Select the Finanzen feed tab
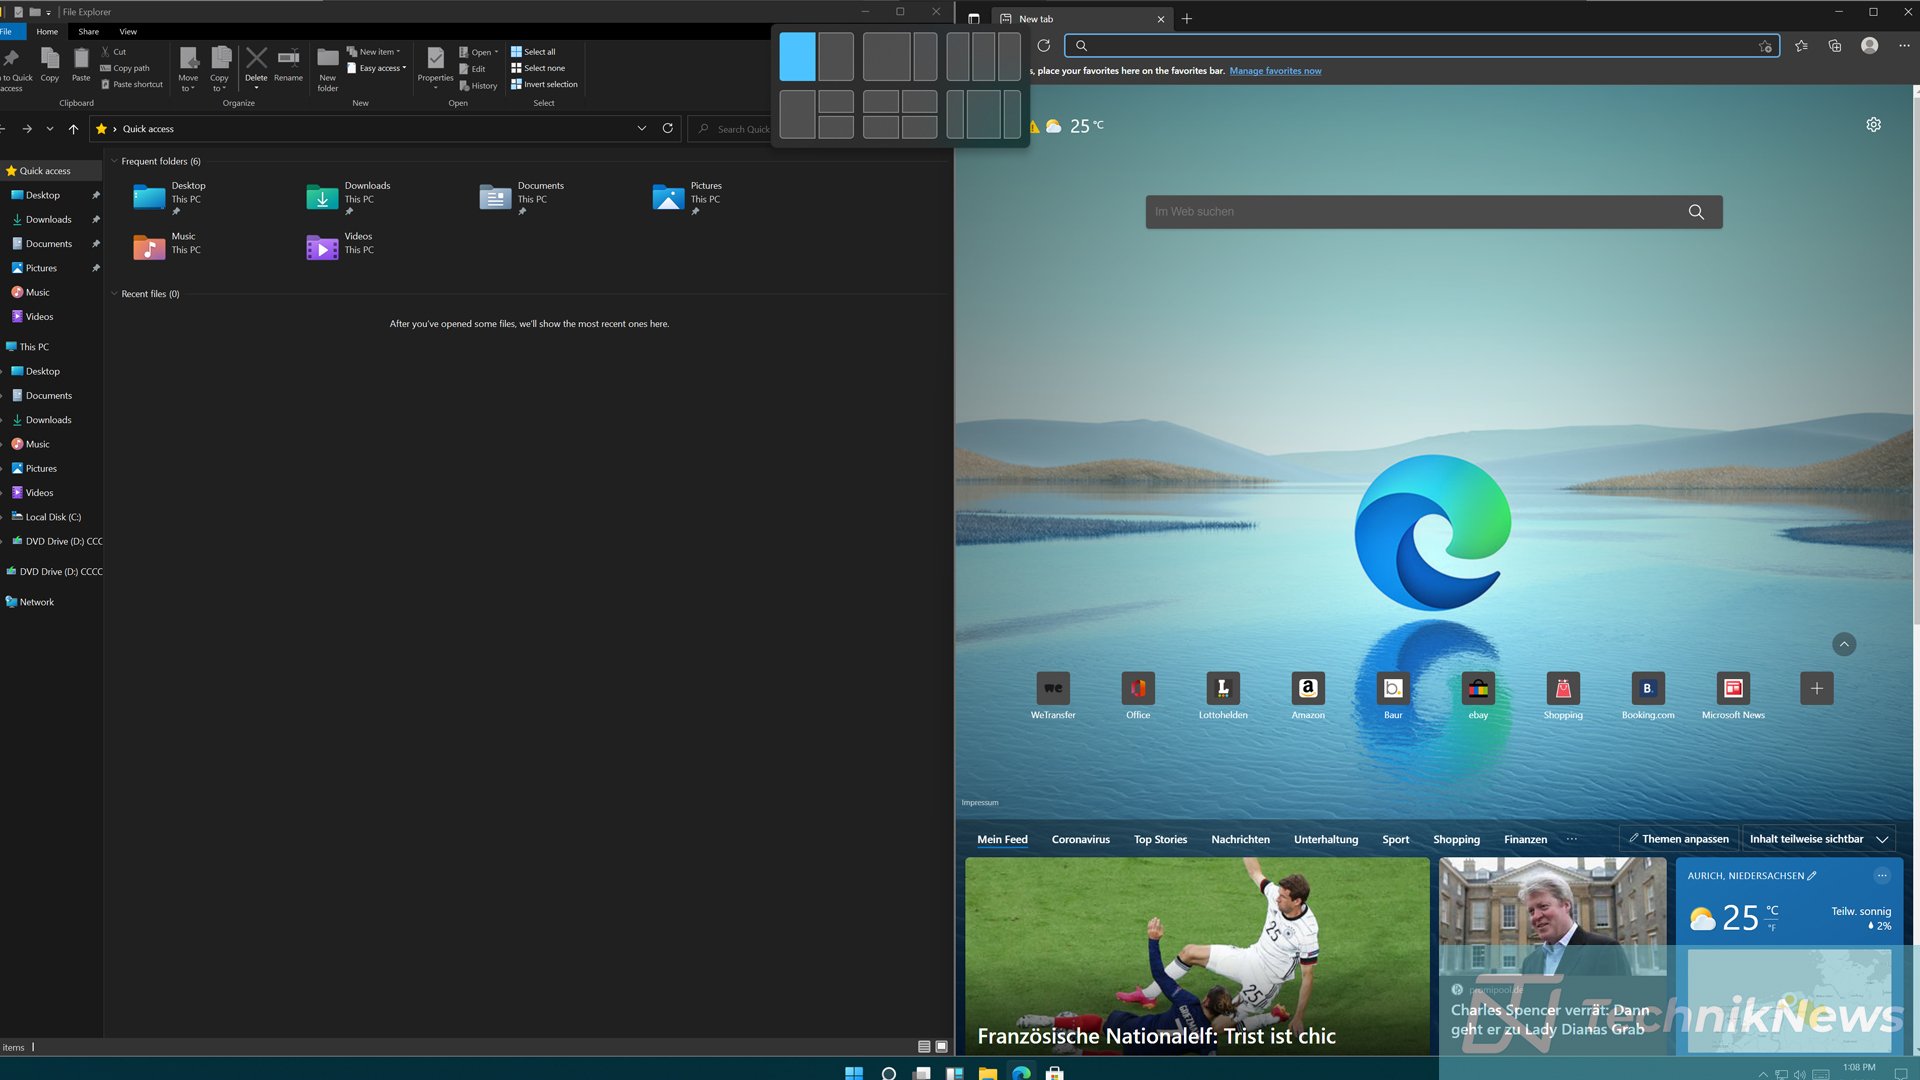1920x1080 pixels. click(1525, 839)
